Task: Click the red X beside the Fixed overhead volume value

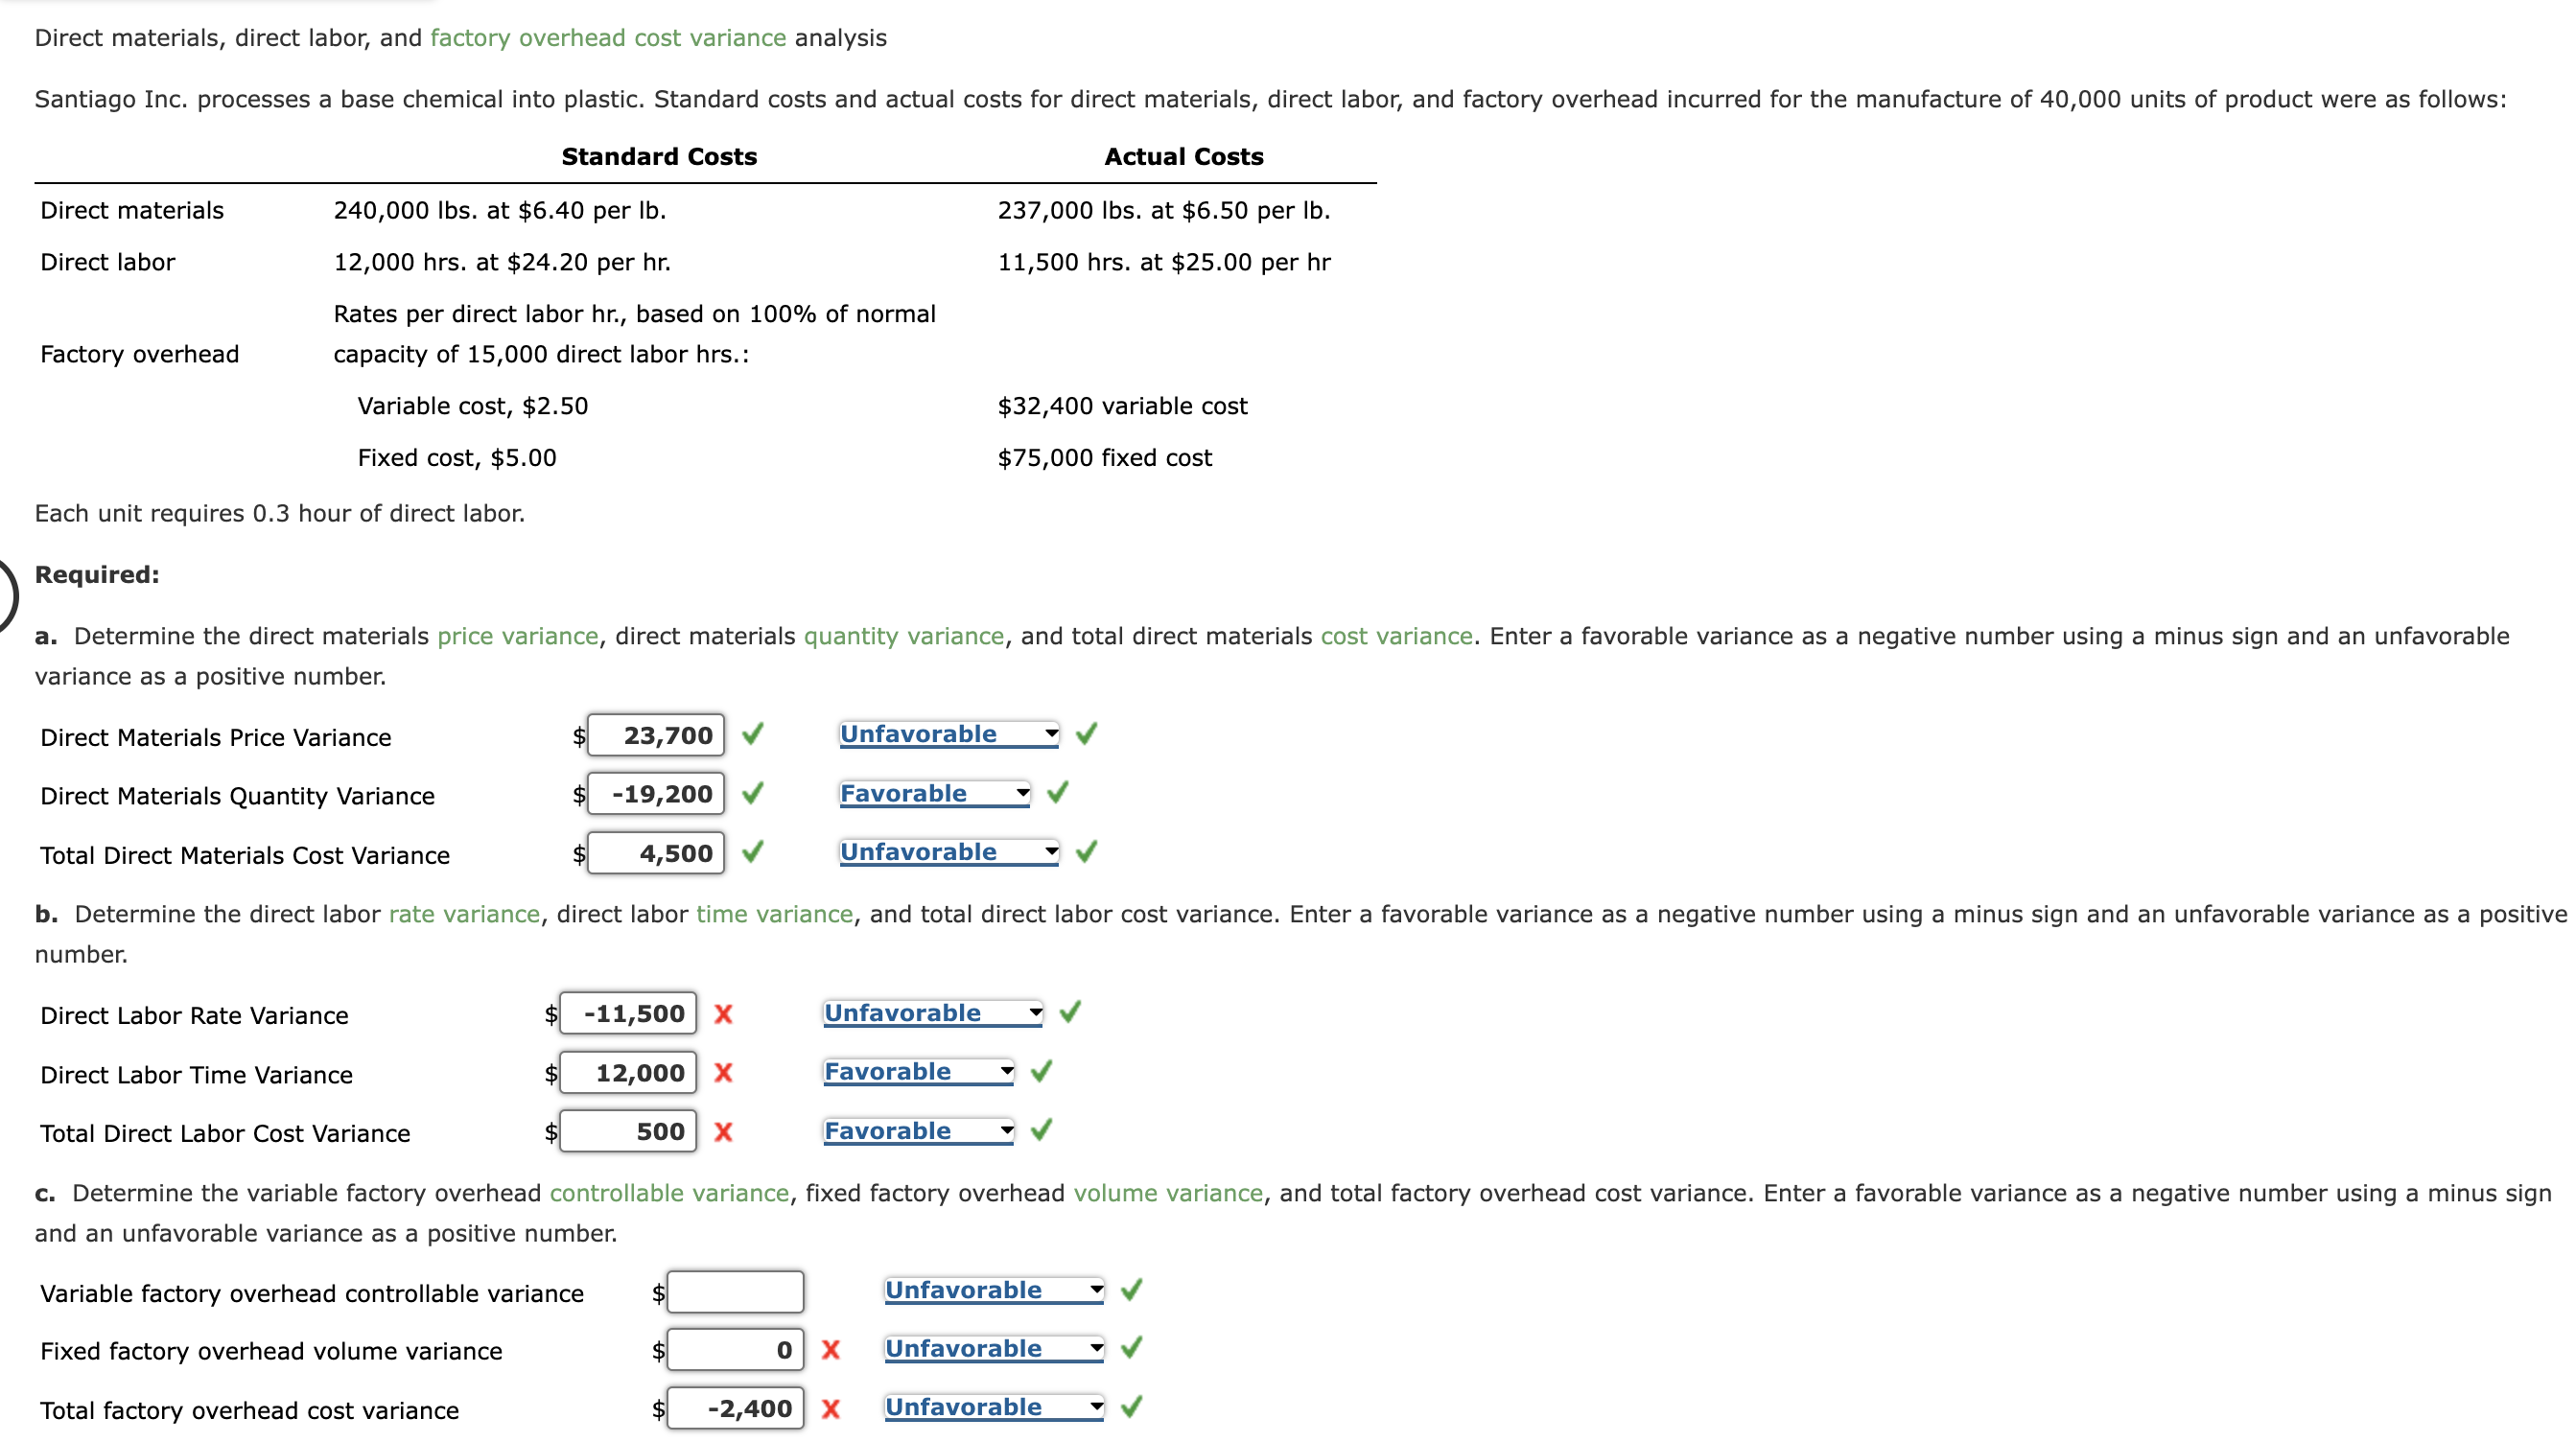Action: click(831, 1349)
